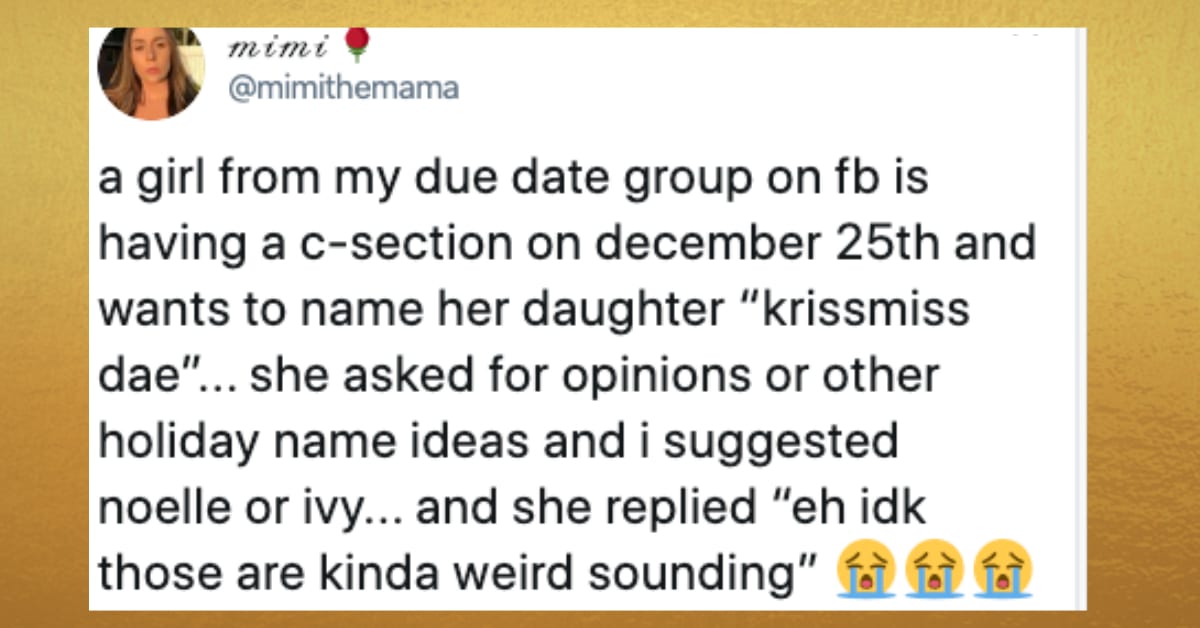Click the avatar thumbnail of the tweet author

(151, 75)
